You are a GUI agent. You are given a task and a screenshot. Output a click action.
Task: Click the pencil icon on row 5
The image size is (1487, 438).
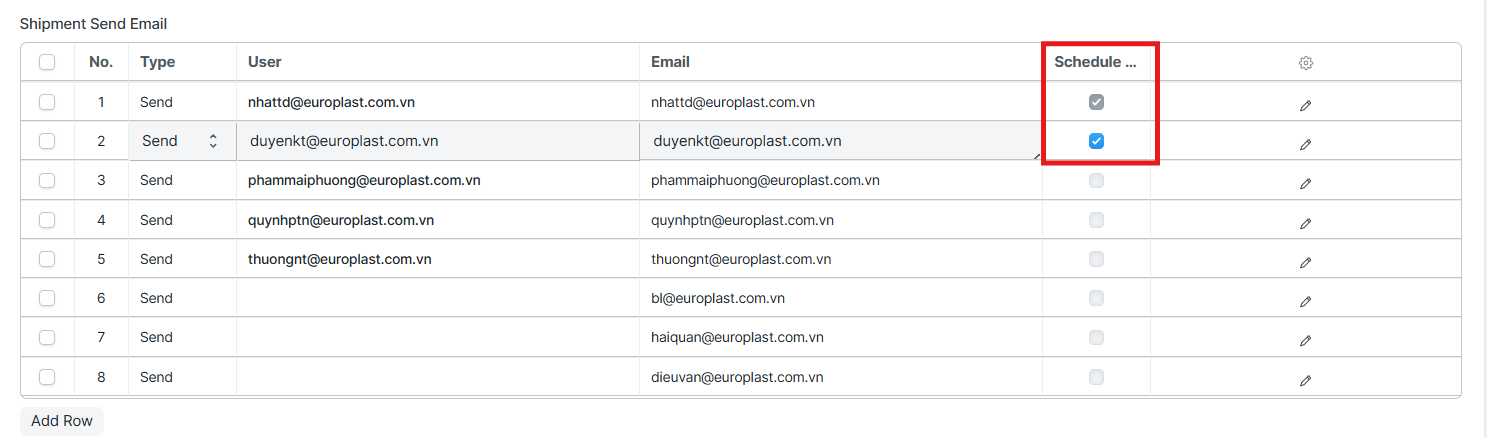1305,262
